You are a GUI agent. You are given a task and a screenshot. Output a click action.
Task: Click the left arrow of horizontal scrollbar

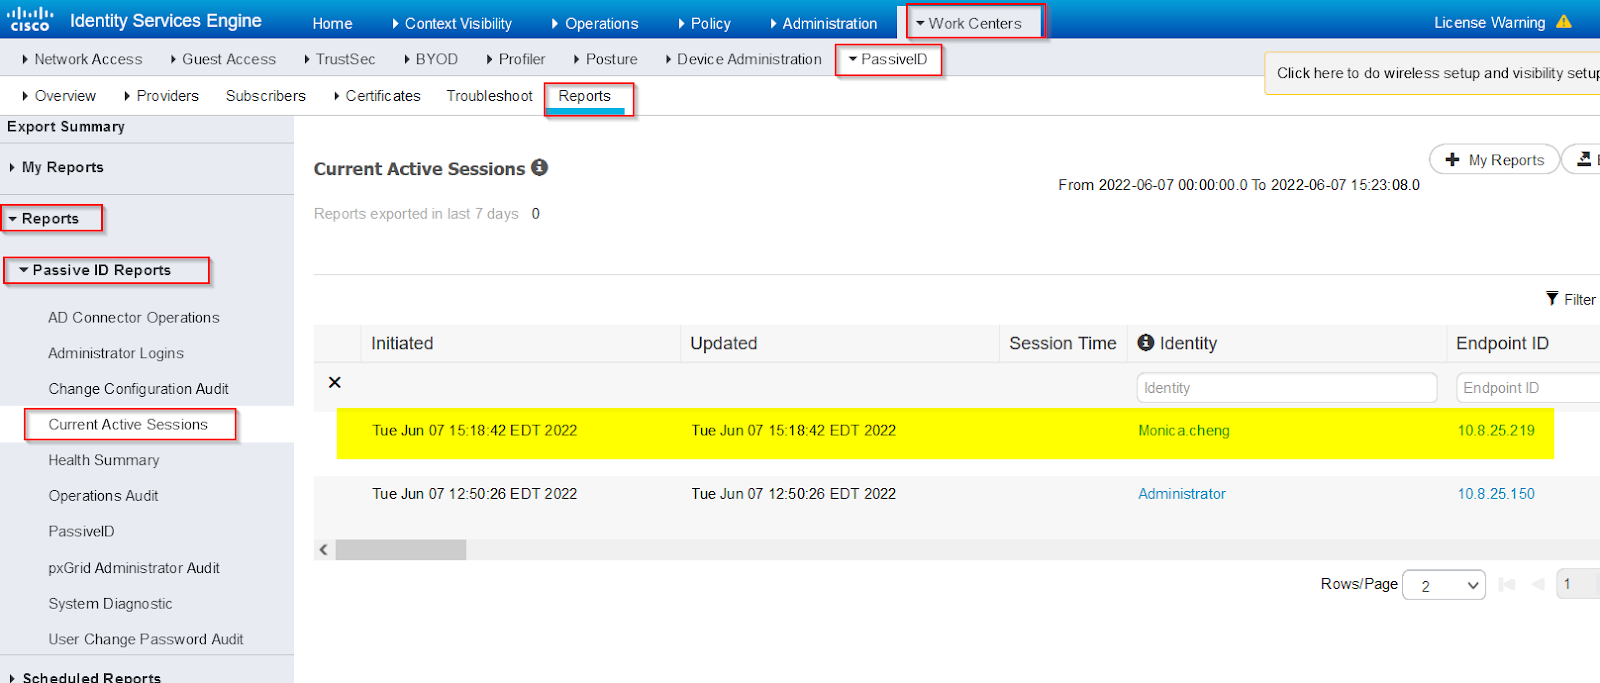click(x=324, y=550)
